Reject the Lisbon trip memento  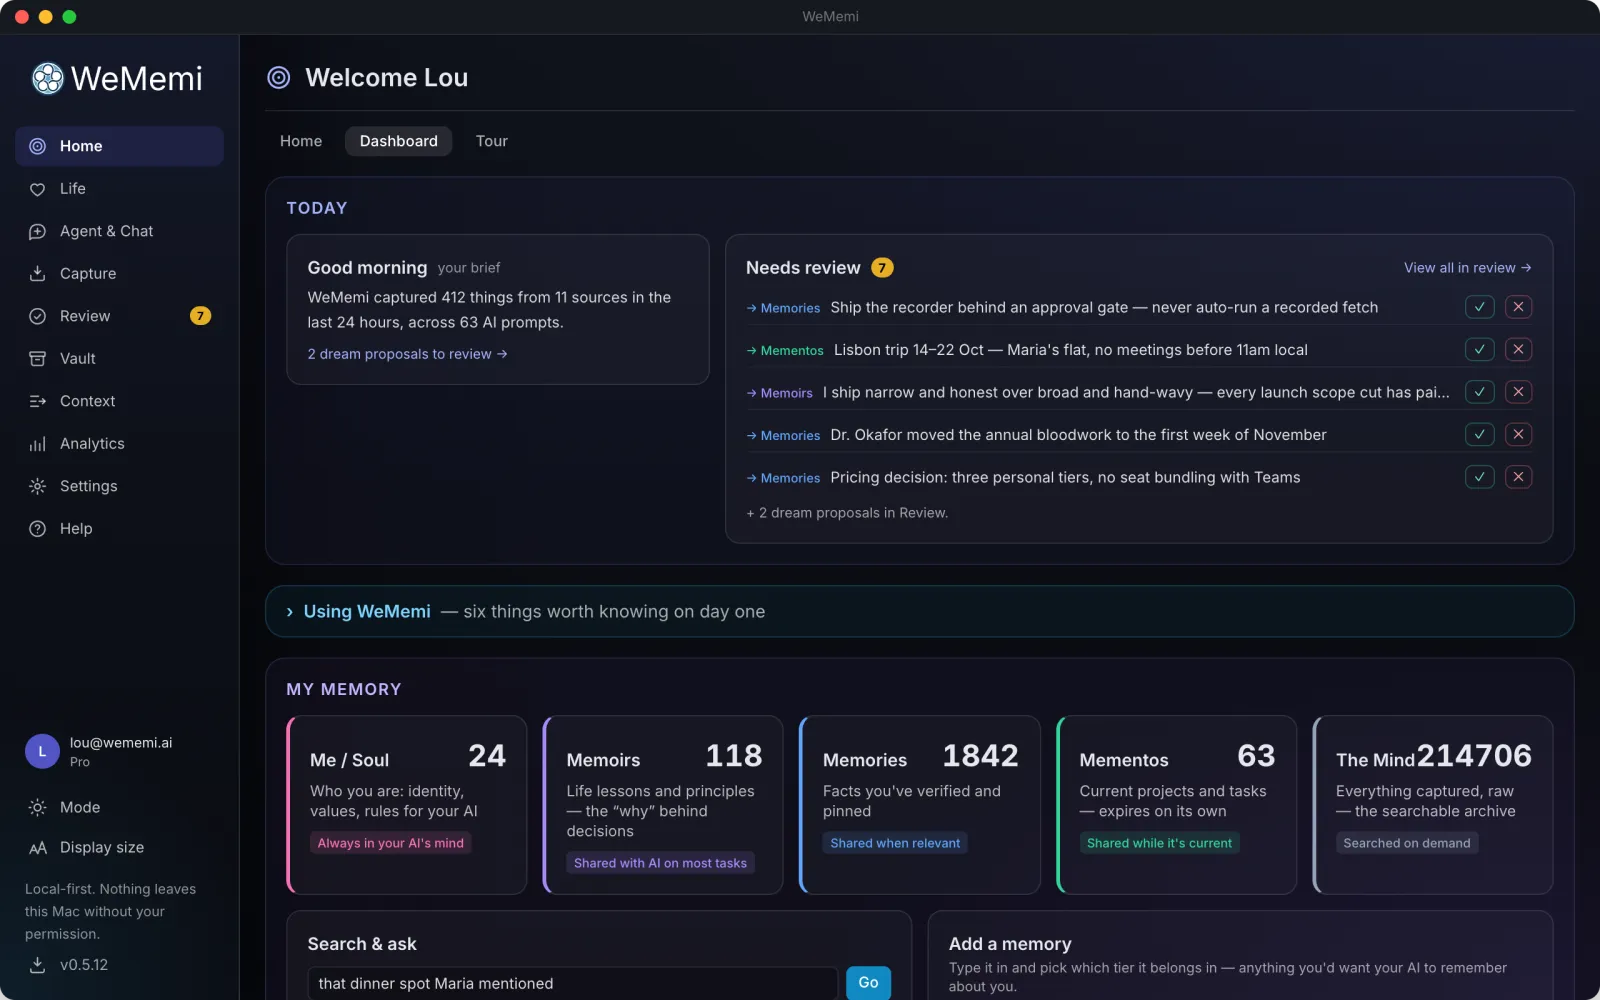coord(1518,350)
